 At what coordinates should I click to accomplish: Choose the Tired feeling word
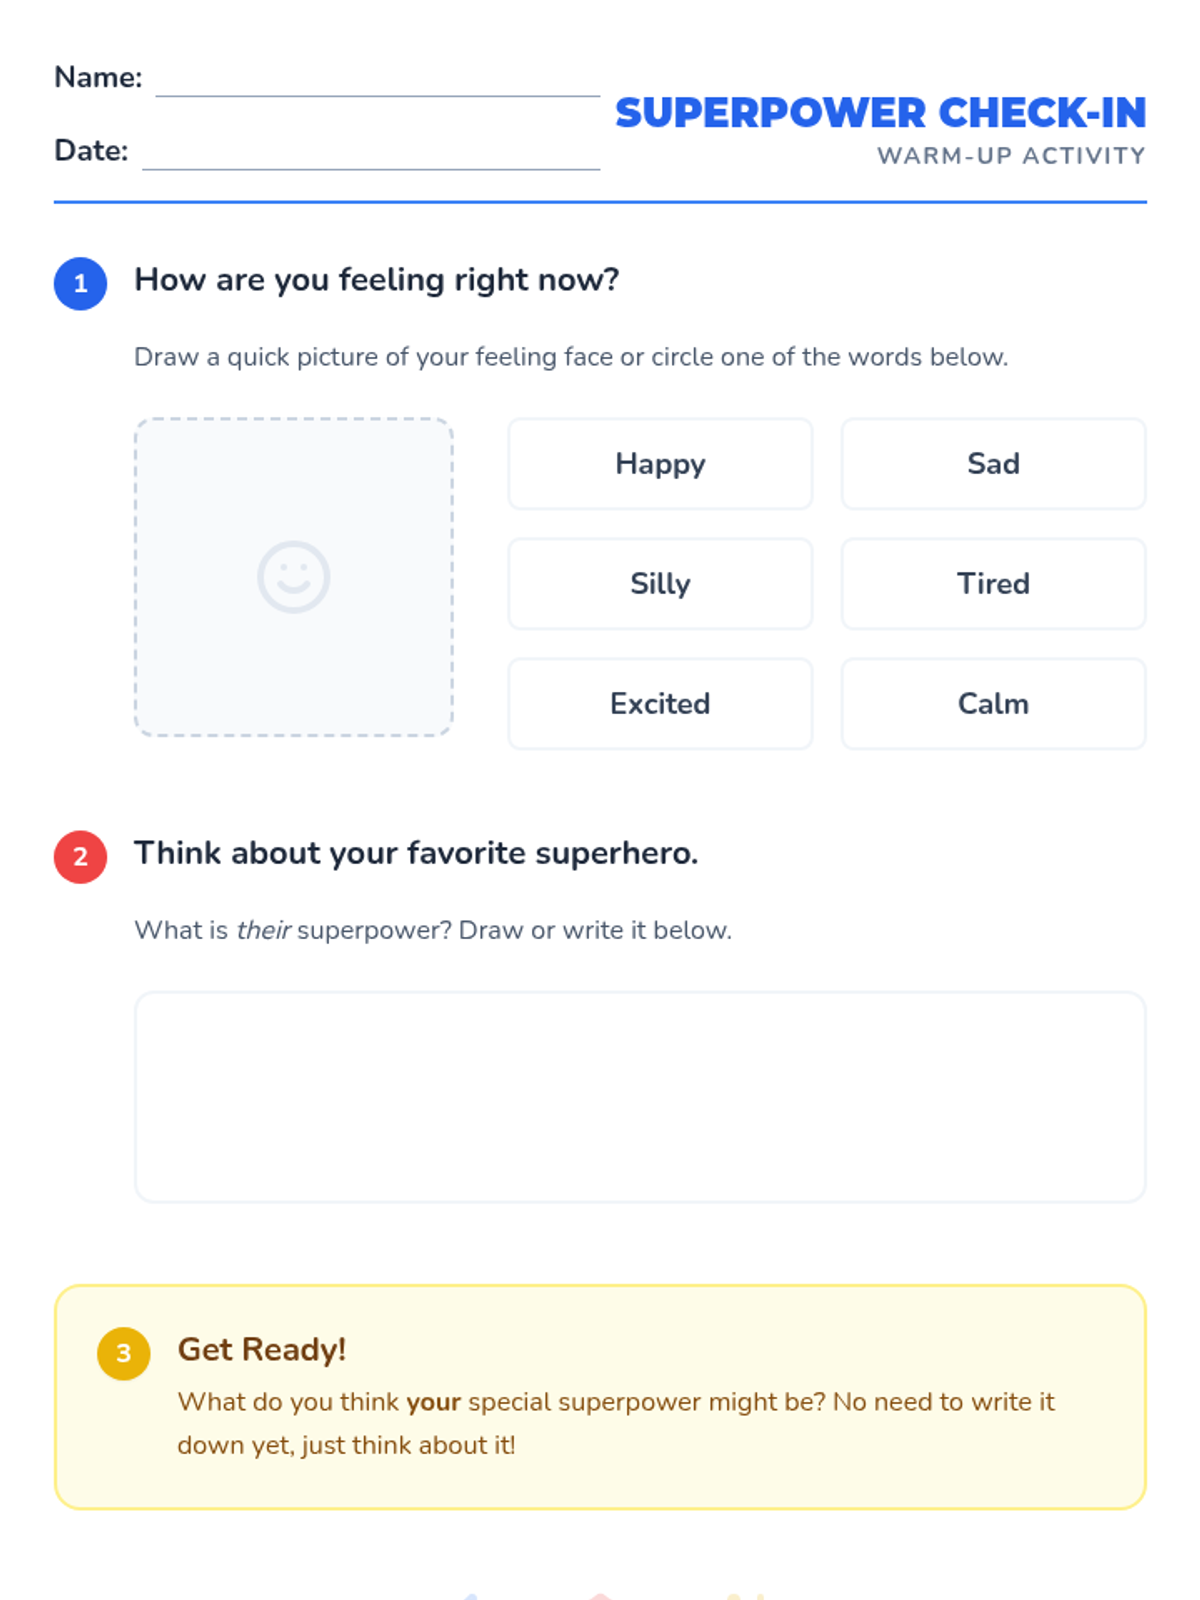(993, 584)
